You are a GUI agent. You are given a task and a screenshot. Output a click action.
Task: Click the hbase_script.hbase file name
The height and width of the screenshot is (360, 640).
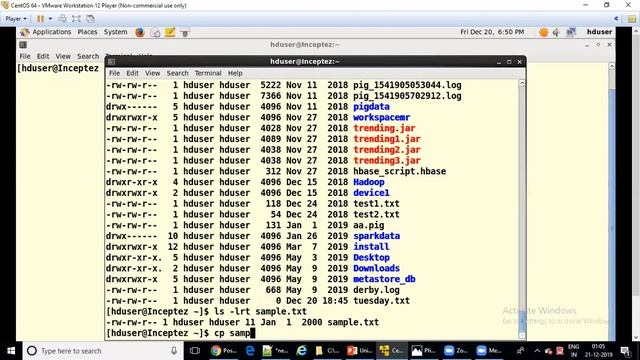400,171
